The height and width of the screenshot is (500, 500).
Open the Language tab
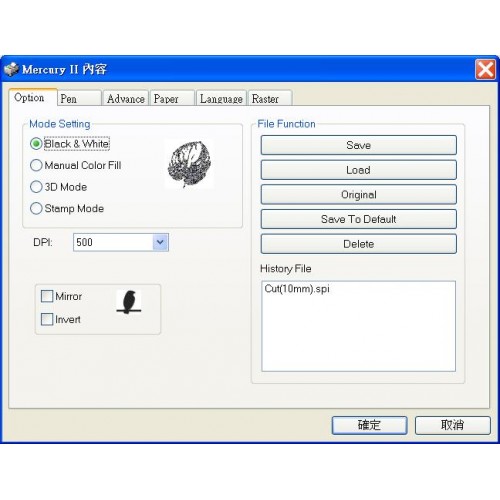tap(221, 99)
